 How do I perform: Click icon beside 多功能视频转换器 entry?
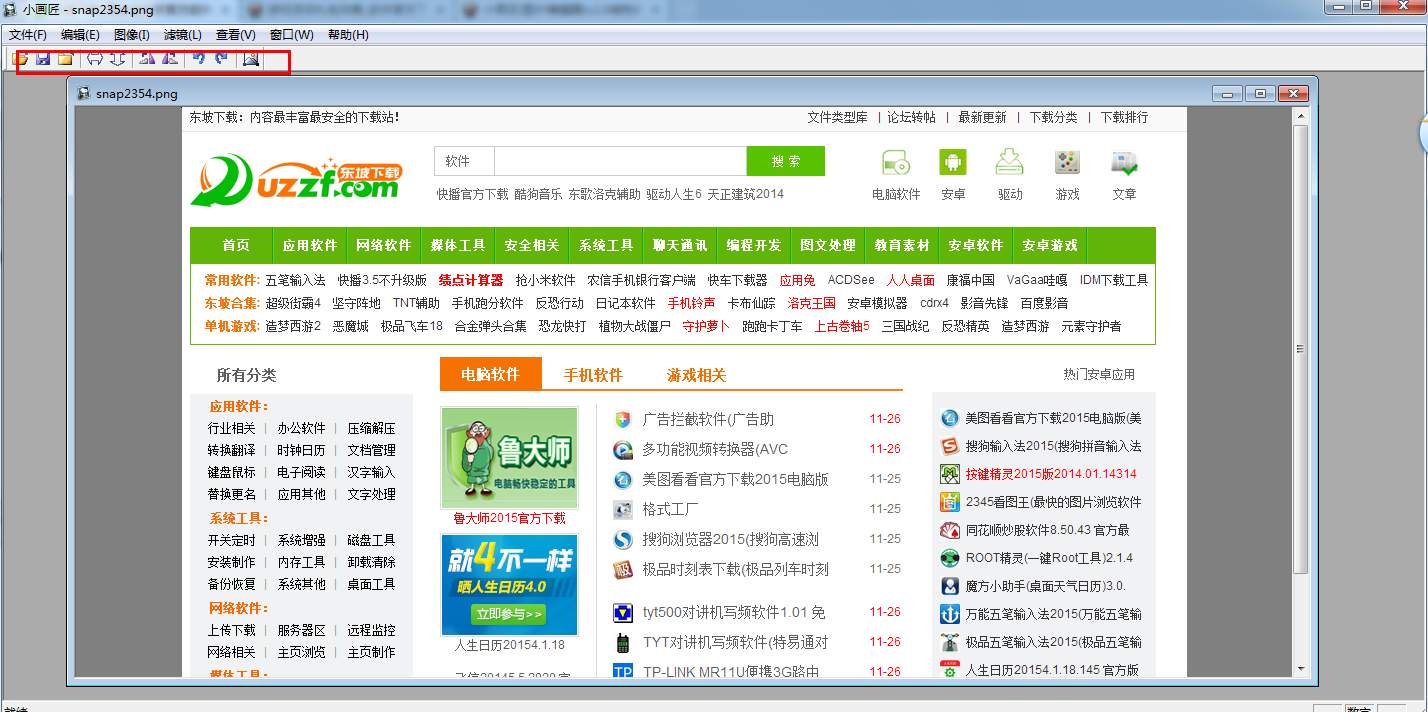click(623, 449)
